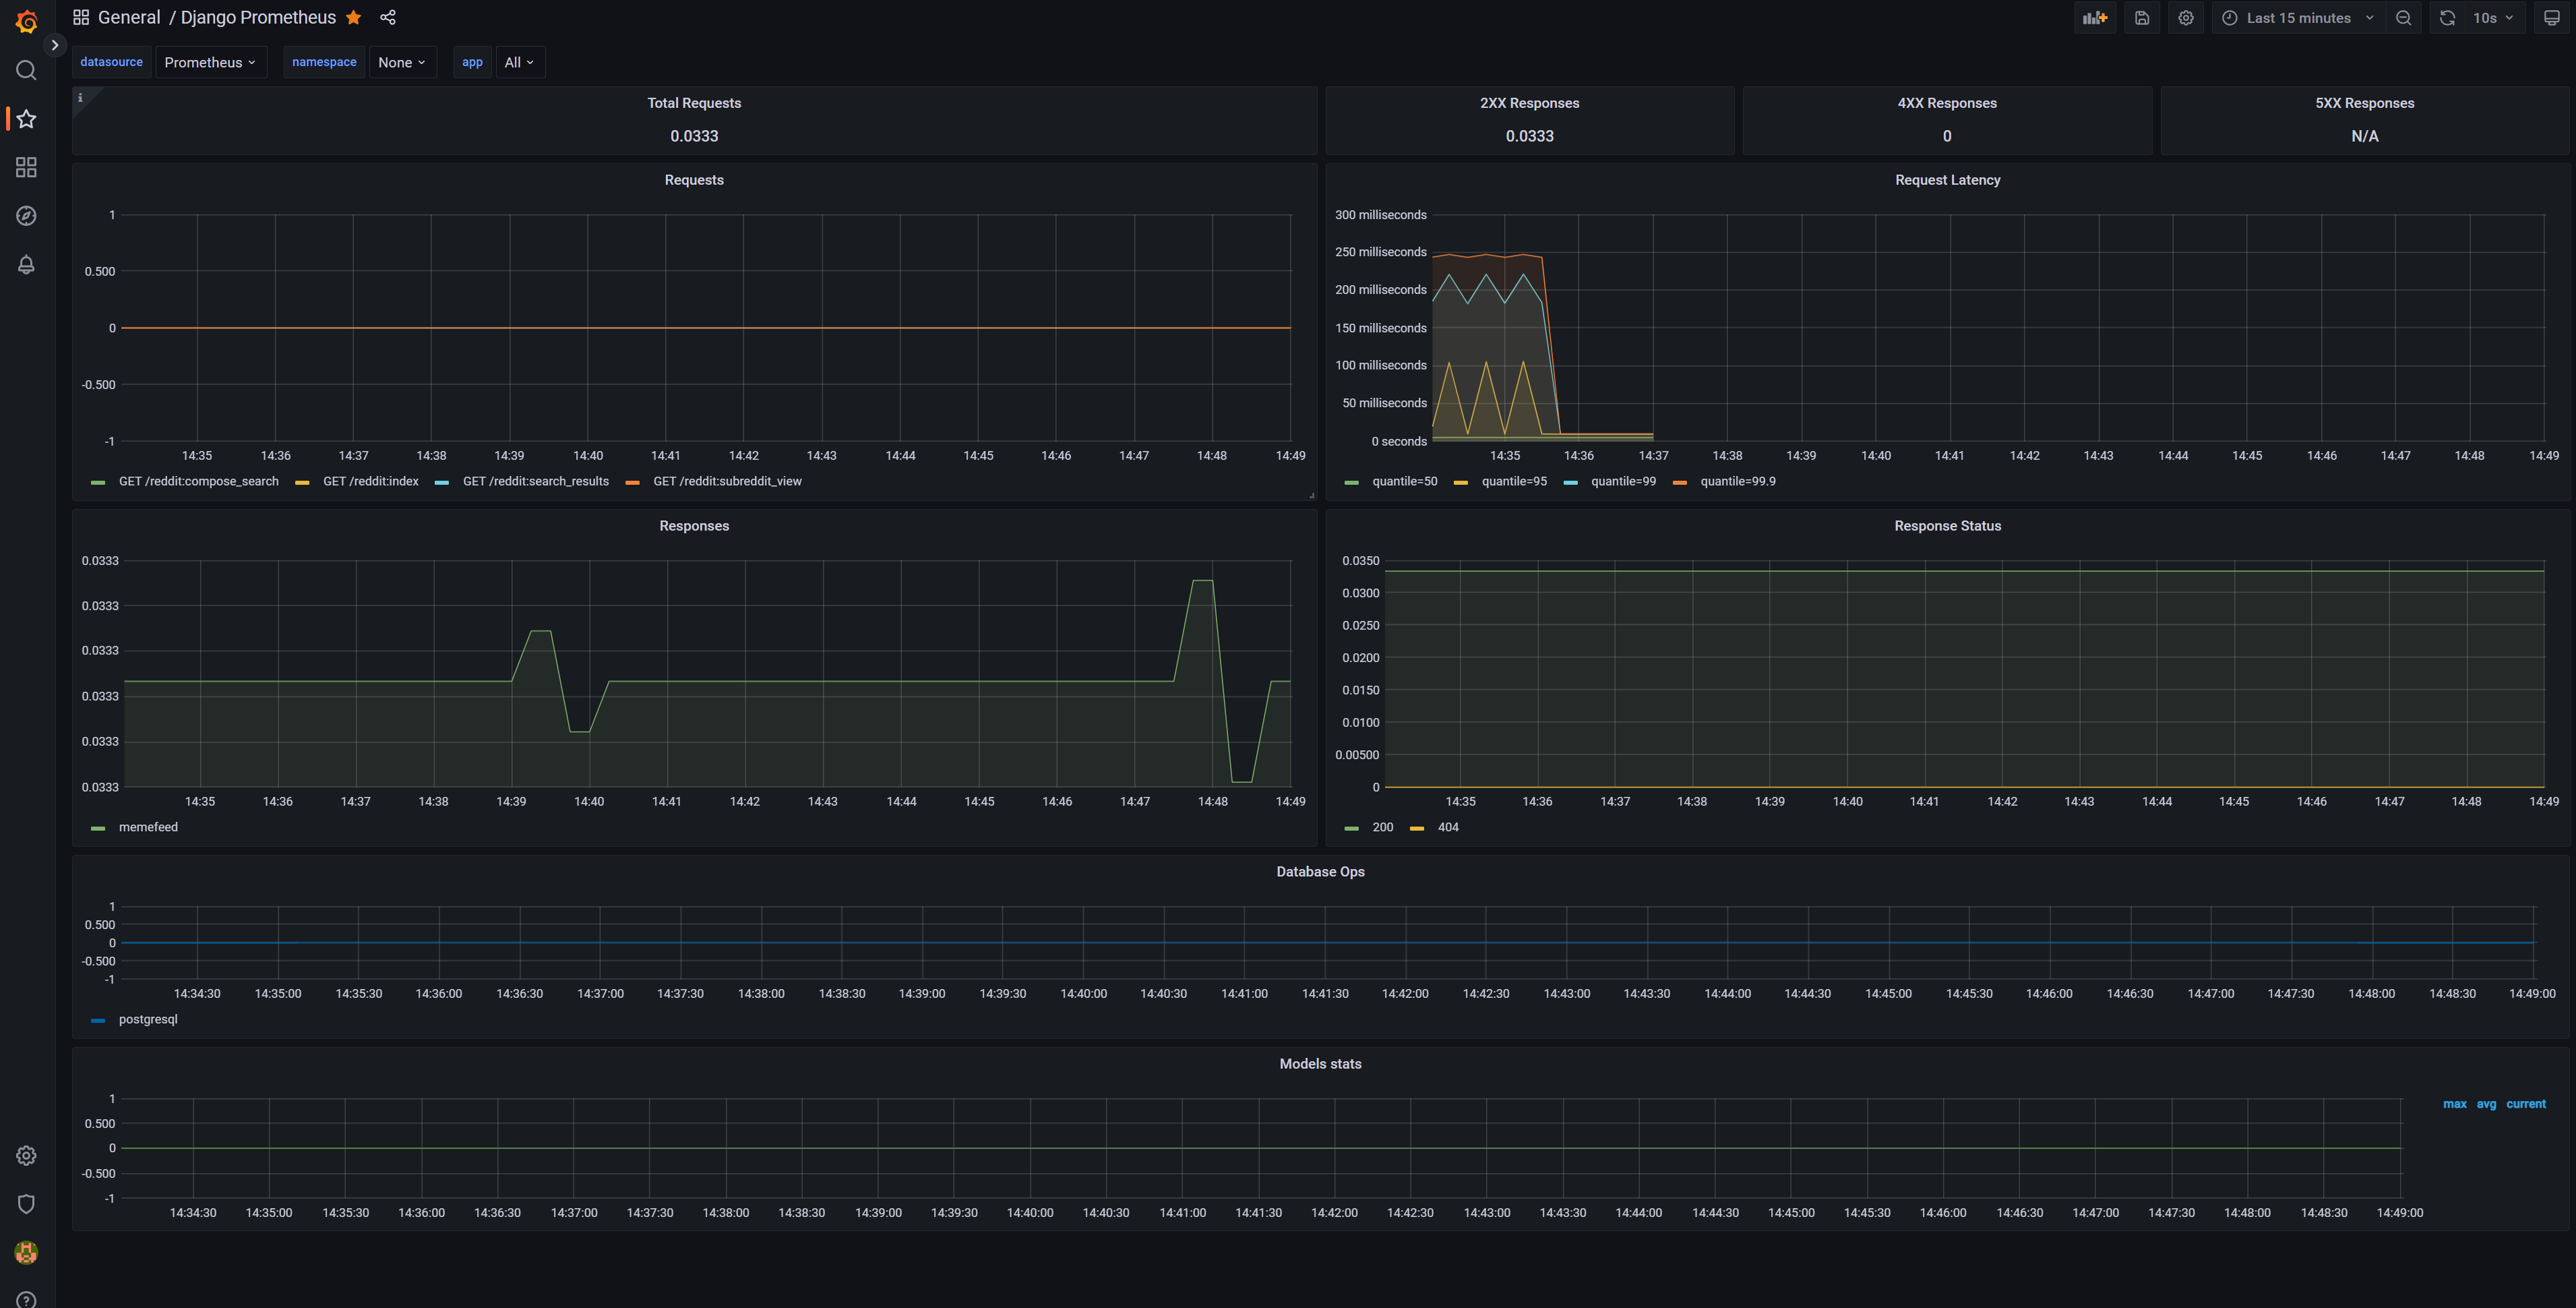2576x1308 pixels.
Task: Click the Requests panel resize handle
Action: click(x=1311, y=495)
